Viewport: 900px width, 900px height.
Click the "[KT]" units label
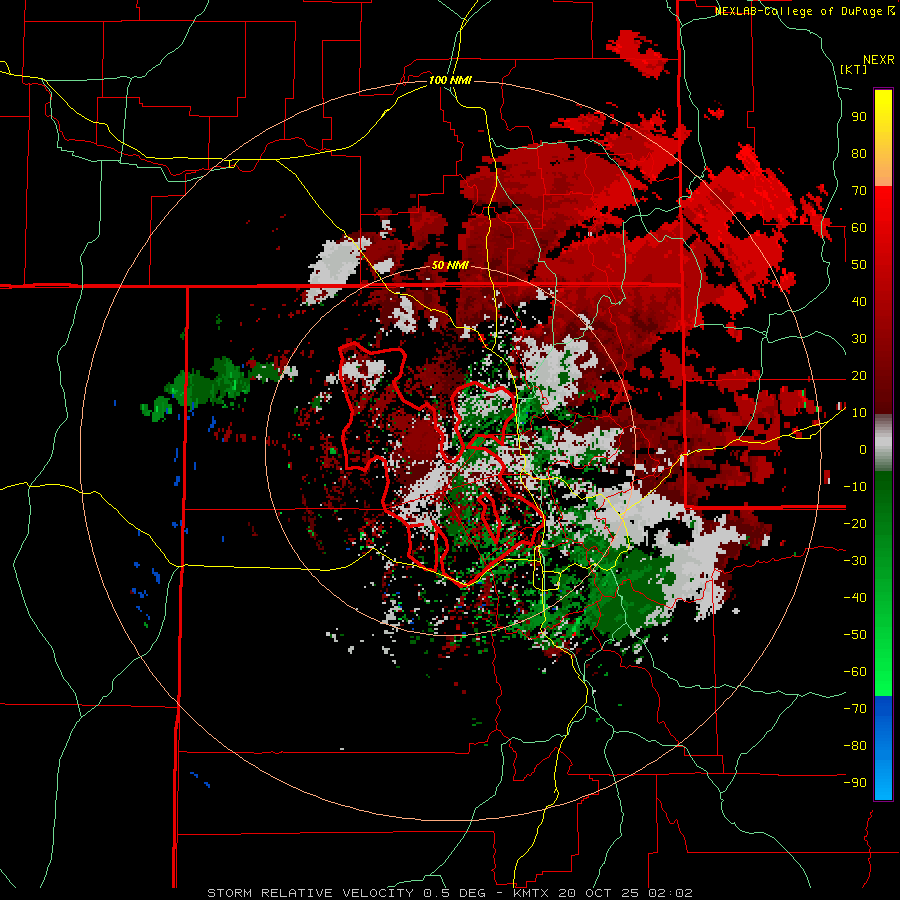(x=854, y=69)
